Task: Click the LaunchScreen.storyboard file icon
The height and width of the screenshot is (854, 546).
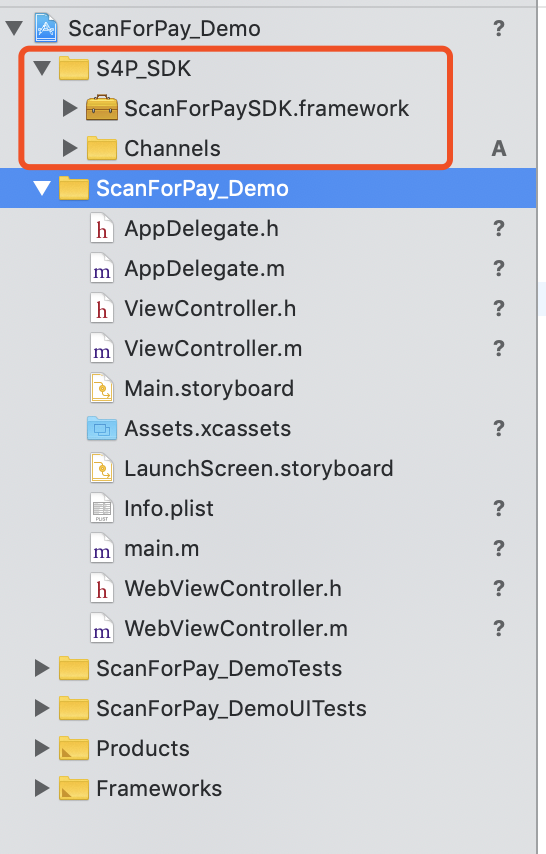Action: click(x=101, y=468)
